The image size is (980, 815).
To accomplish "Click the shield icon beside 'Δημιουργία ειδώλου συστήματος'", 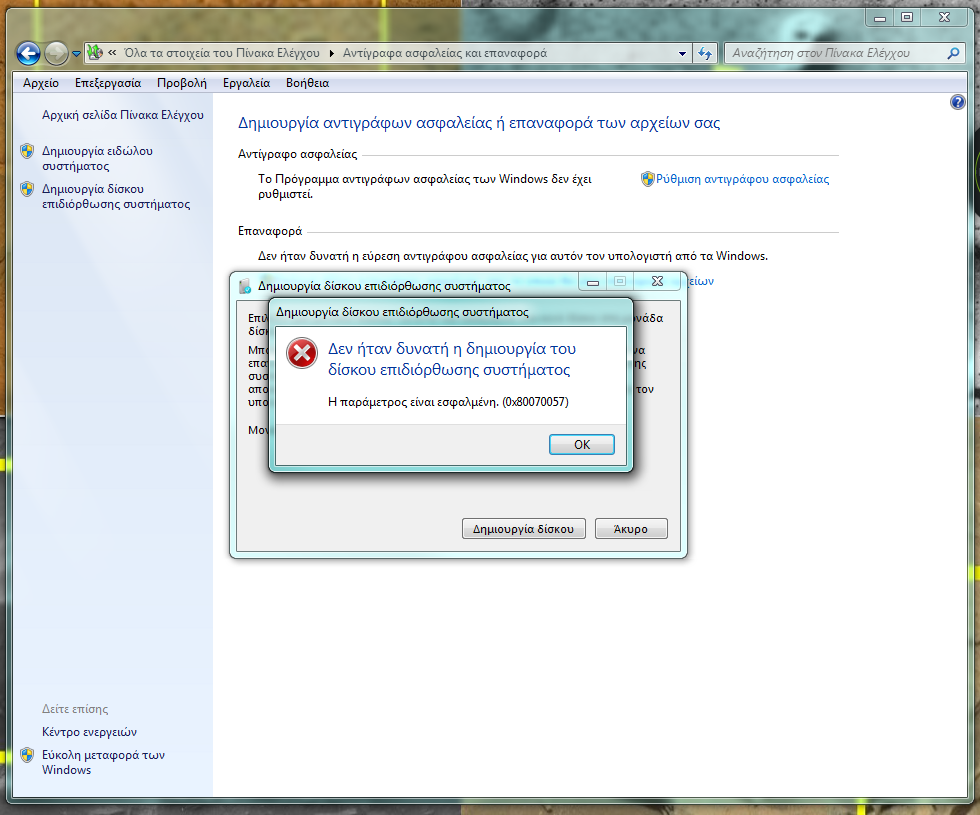I will point(27,151).
